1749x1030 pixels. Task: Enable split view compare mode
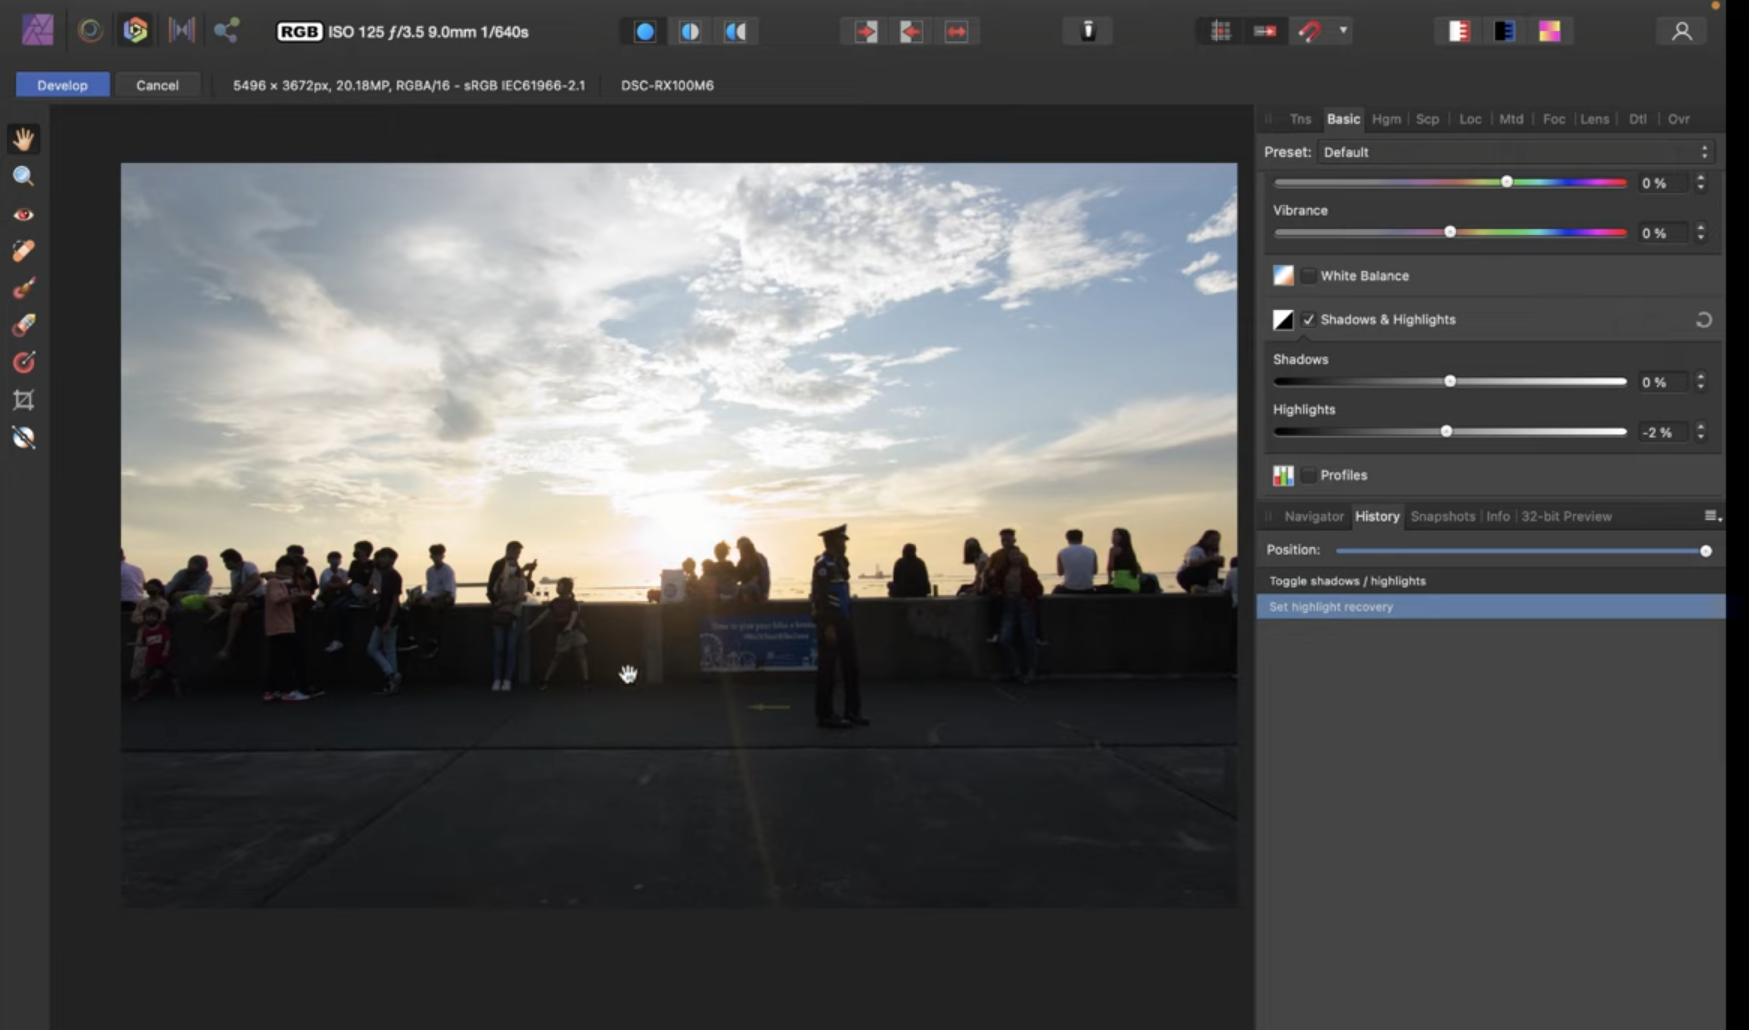click(690, 32)
